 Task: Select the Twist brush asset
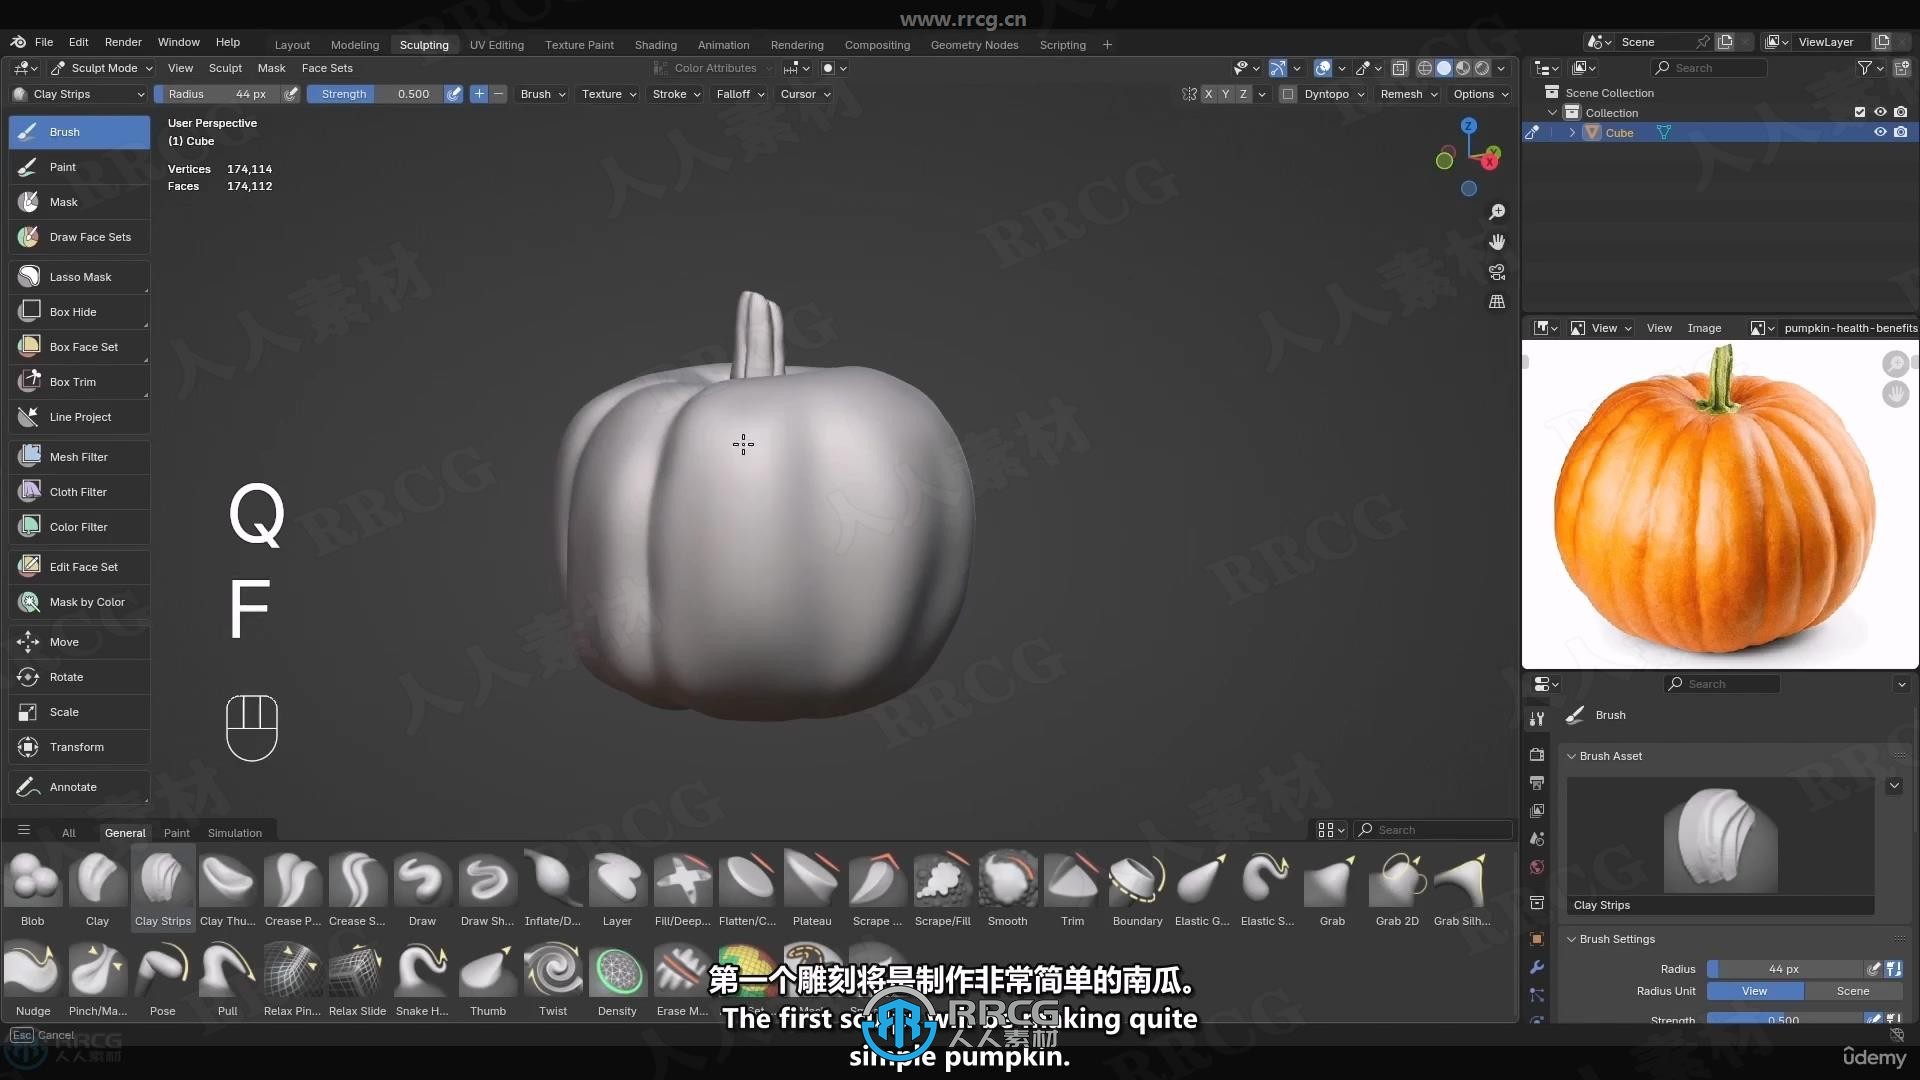pos(552,979)
